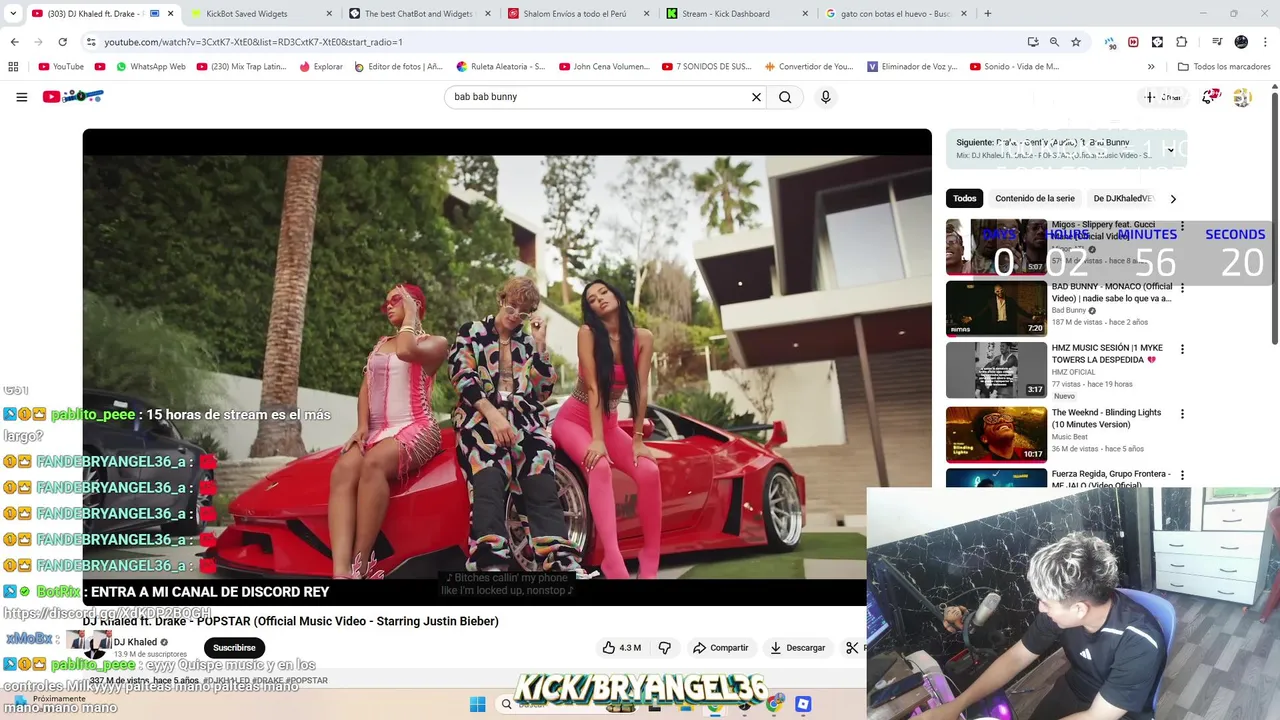Install the app from the address bar
The height and width of the screenshot is (720, 1280).
(x=1033, y=42)
